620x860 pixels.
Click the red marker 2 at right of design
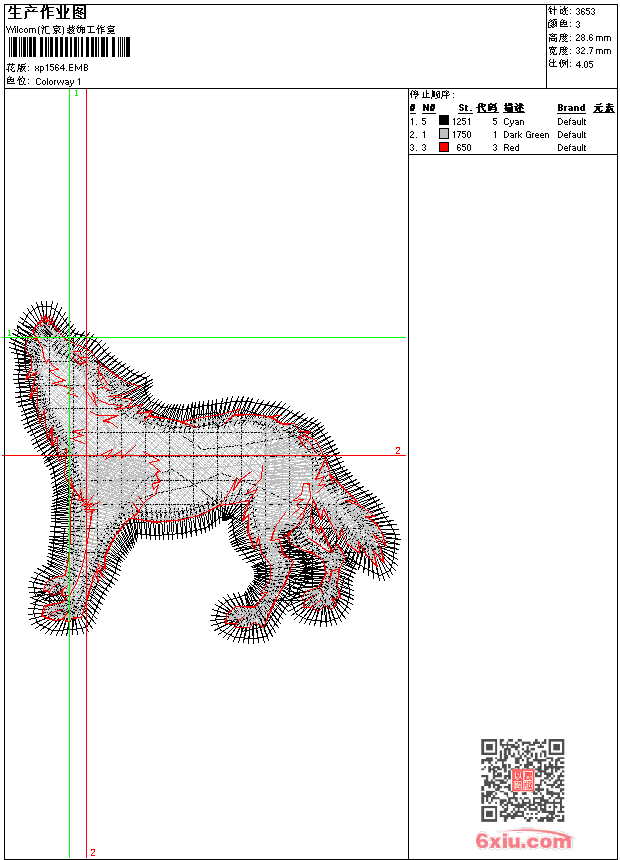click(x=397, y=451)
